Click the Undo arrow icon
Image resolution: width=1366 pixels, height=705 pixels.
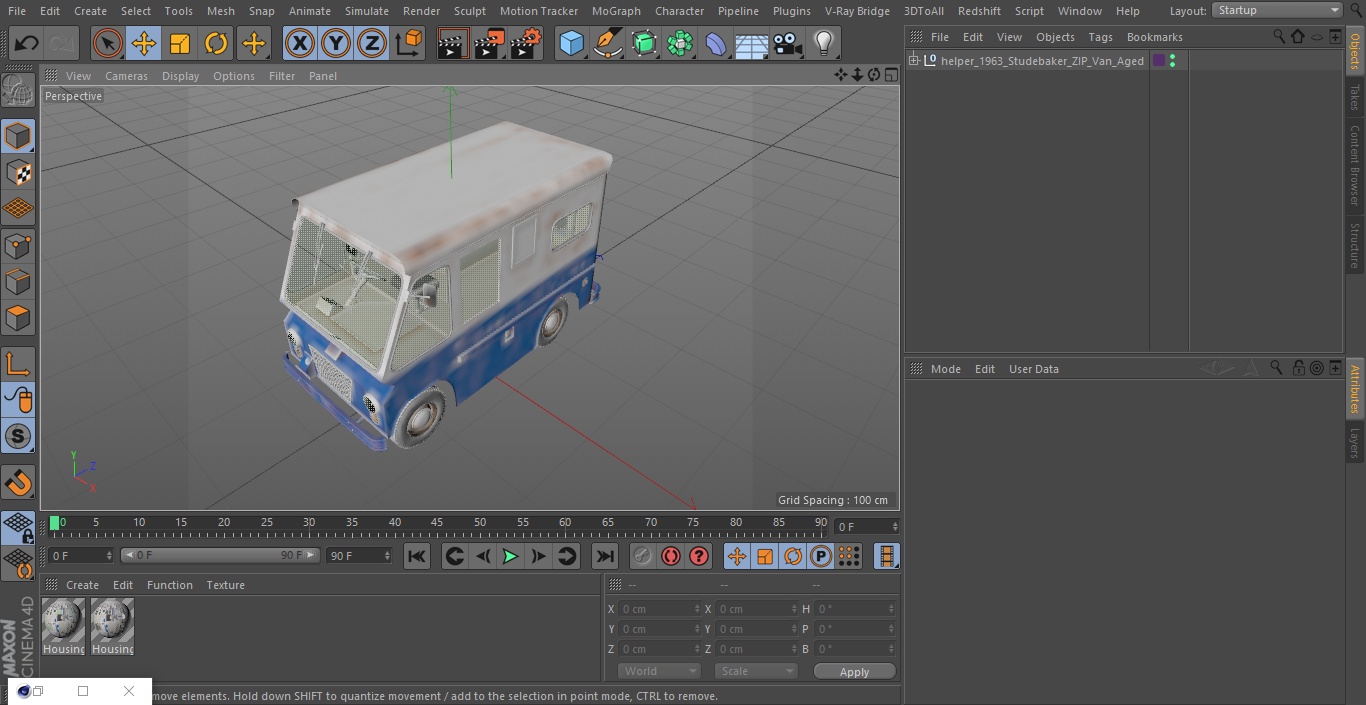(27, 43)
